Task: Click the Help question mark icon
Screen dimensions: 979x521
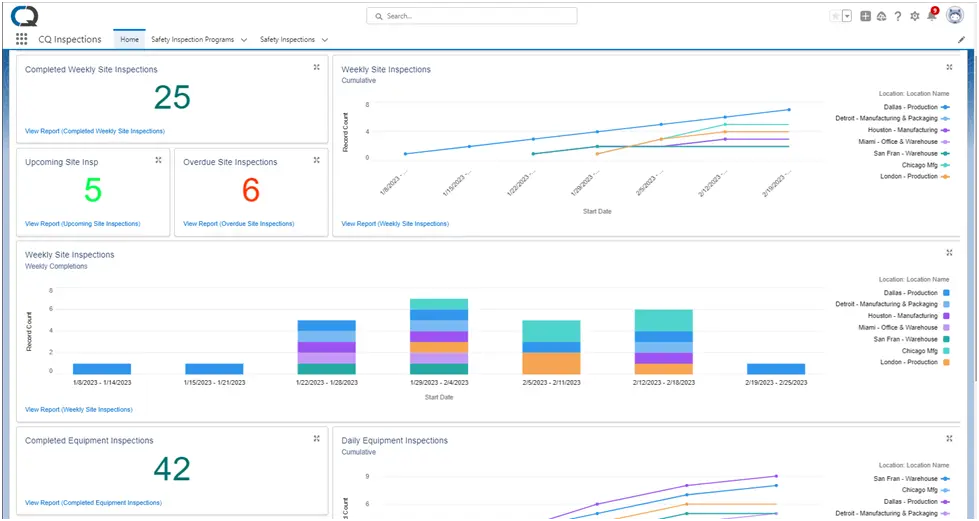Action: pos(898,16)
